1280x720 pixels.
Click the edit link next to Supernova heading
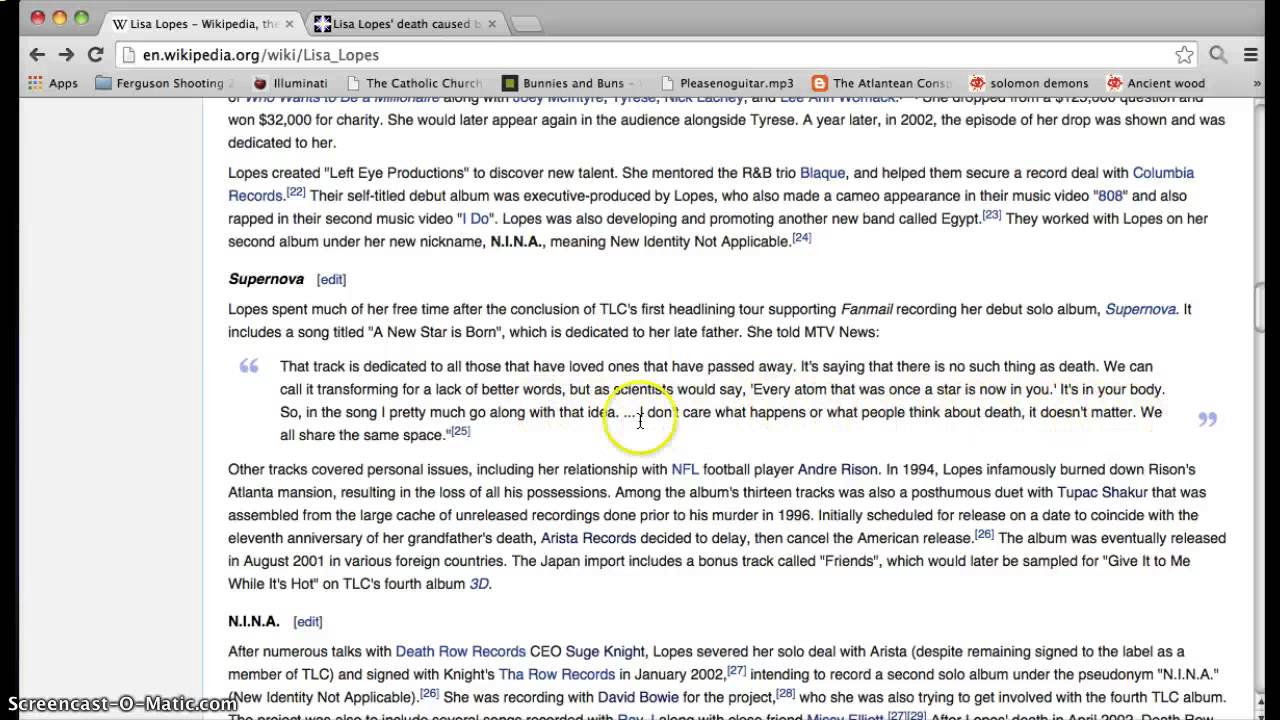click(x=331, y=280)
